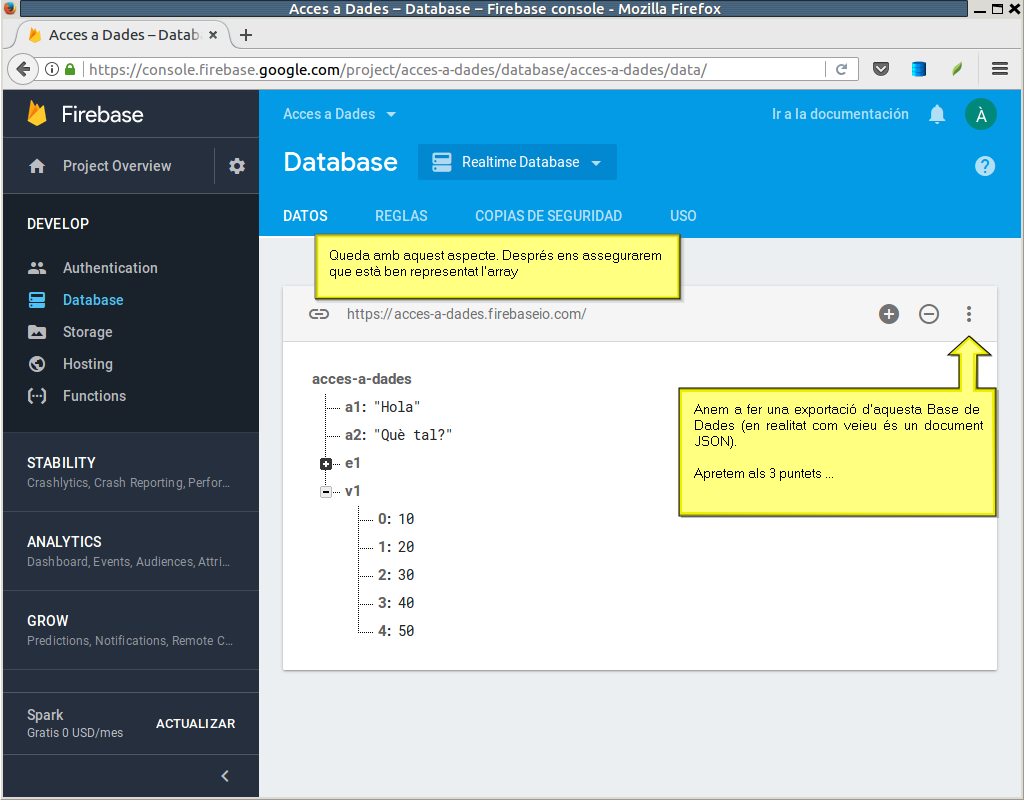Image resolution: width=1024 pixels, height=800 pixels.
Task: Reload page with refresh icon
Action: [x=842, y=69]
